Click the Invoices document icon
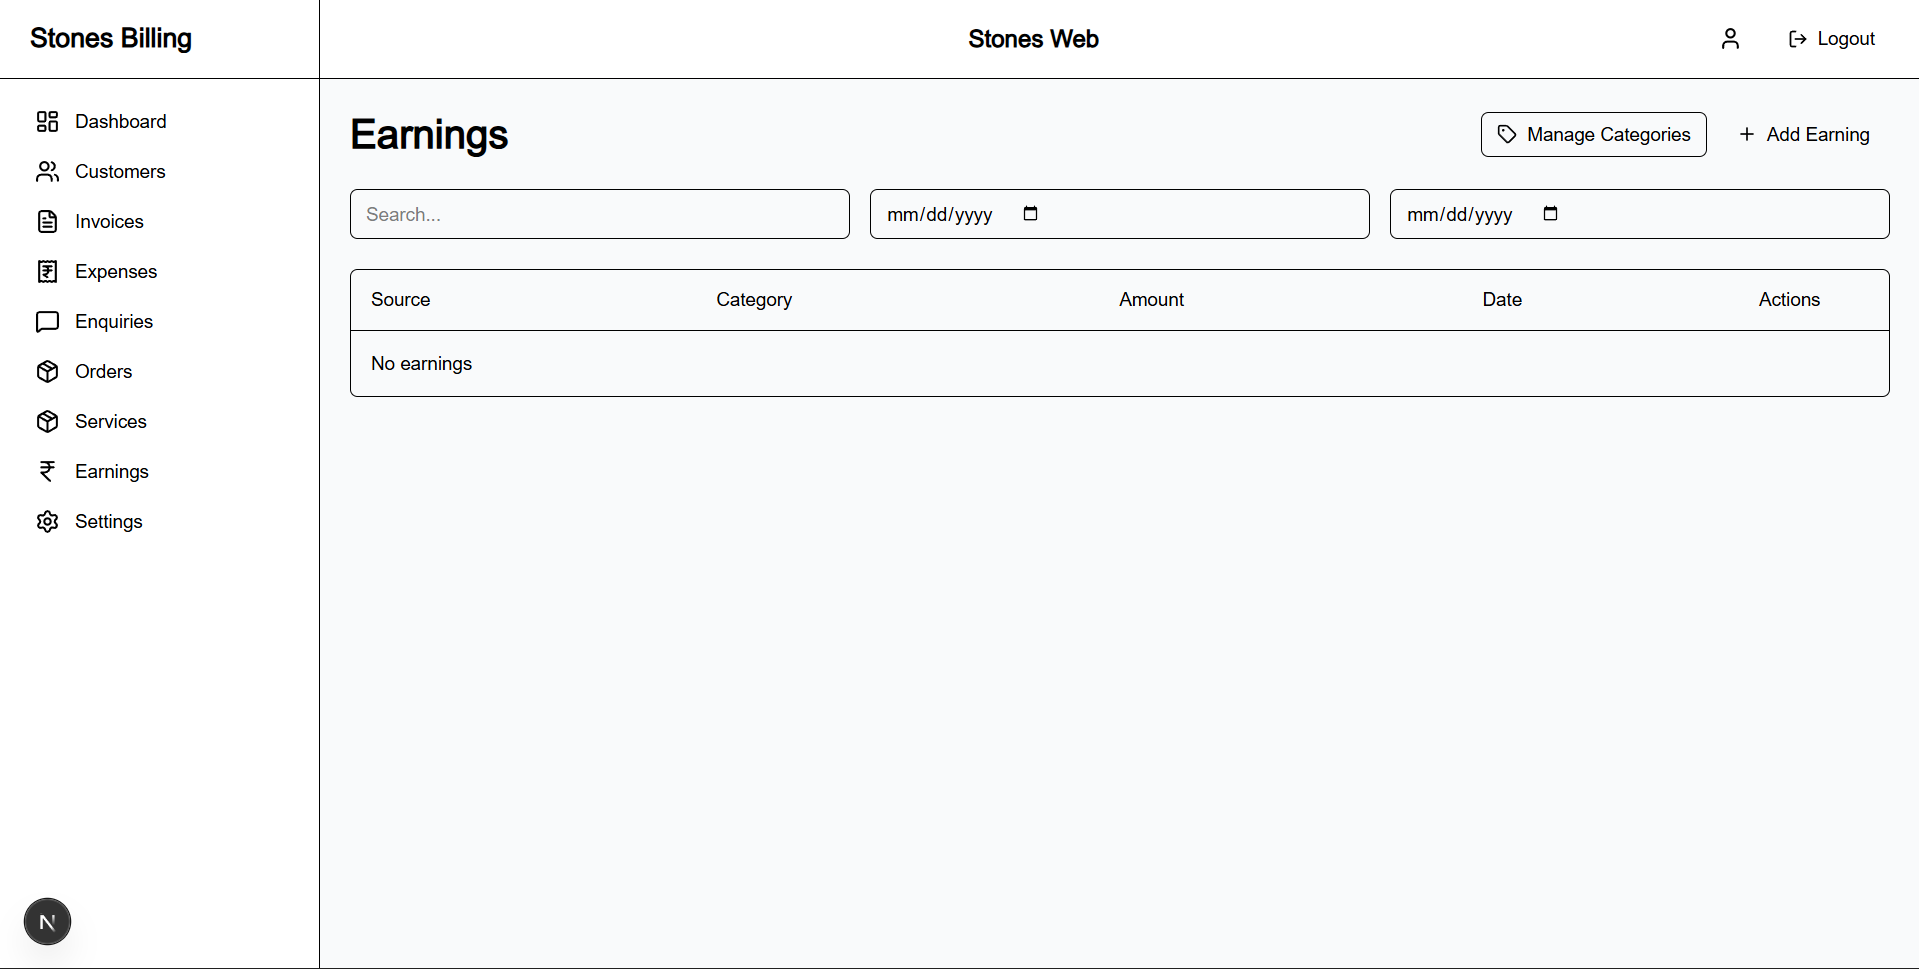The width and height of the screenshot is (1919, 969). click(x=47, y=222)
